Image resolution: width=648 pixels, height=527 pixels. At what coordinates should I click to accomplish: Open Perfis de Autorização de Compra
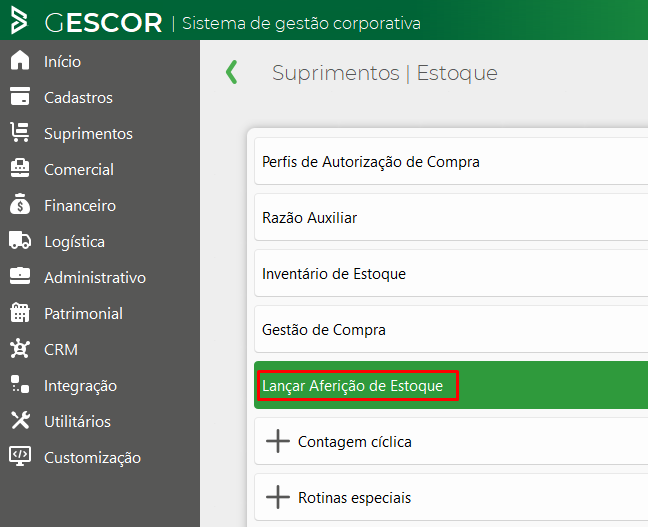(370, 161)
